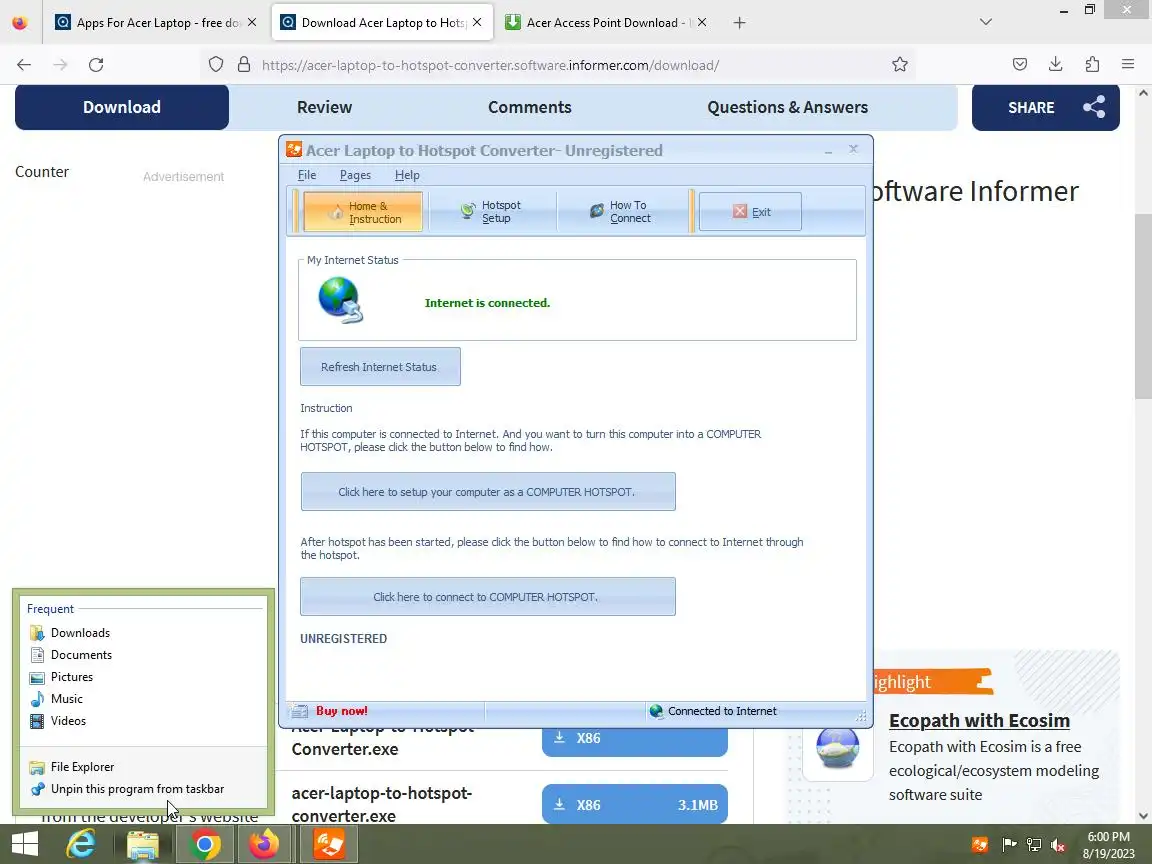Screen dimensions: 1152x864
Task: Click network tray icon
Action: point(1034,845)
